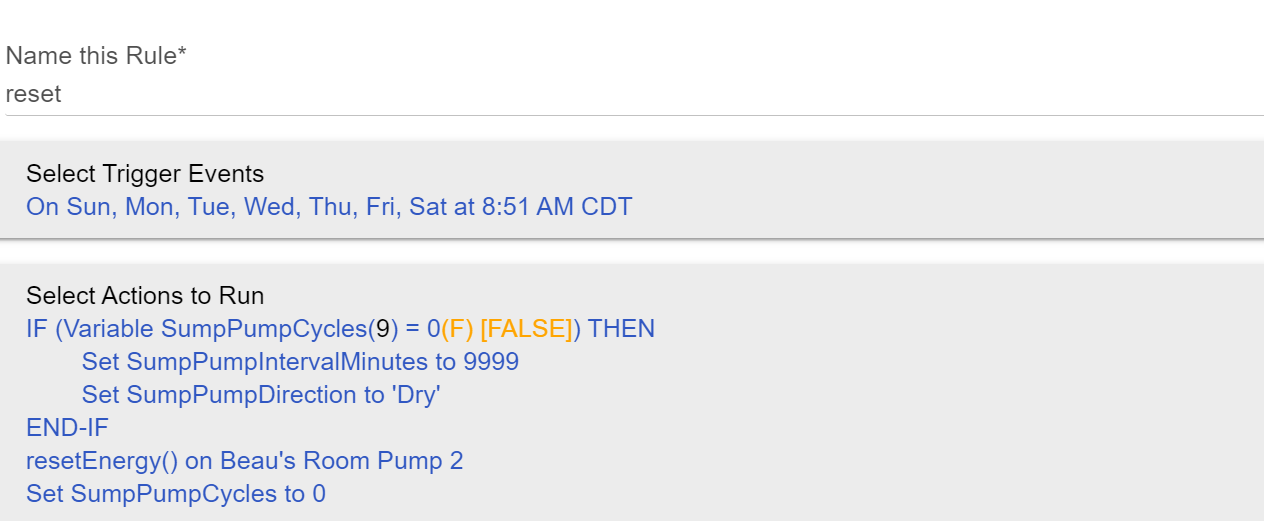Click the THEN keyword in IF statement
Viewport: 1264px width, 521px height.
coord(622,329)
